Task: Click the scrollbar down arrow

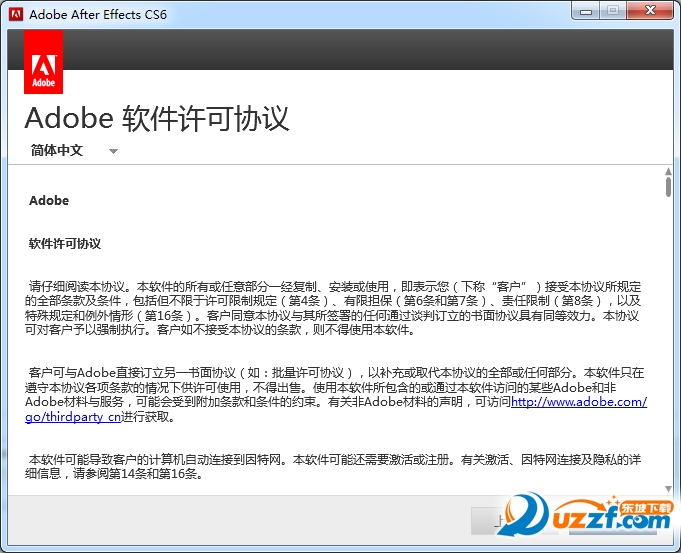Action: (668, 489)
